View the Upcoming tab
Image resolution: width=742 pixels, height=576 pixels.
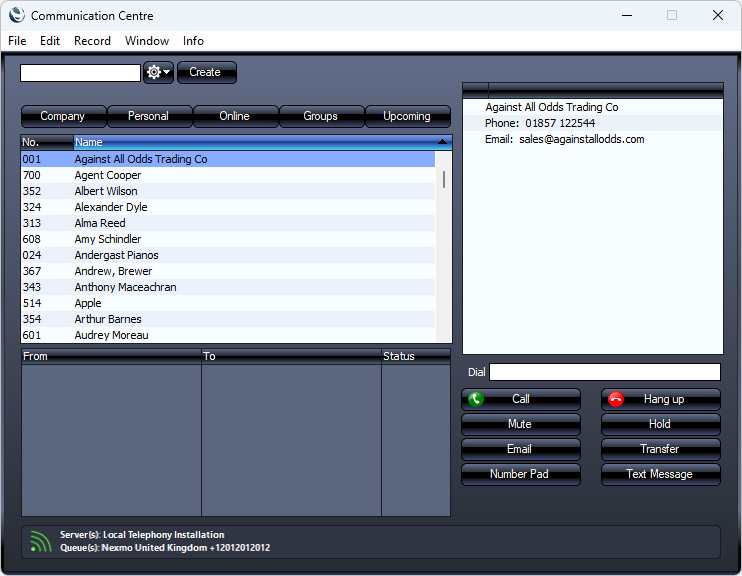[x=406, y=116]
